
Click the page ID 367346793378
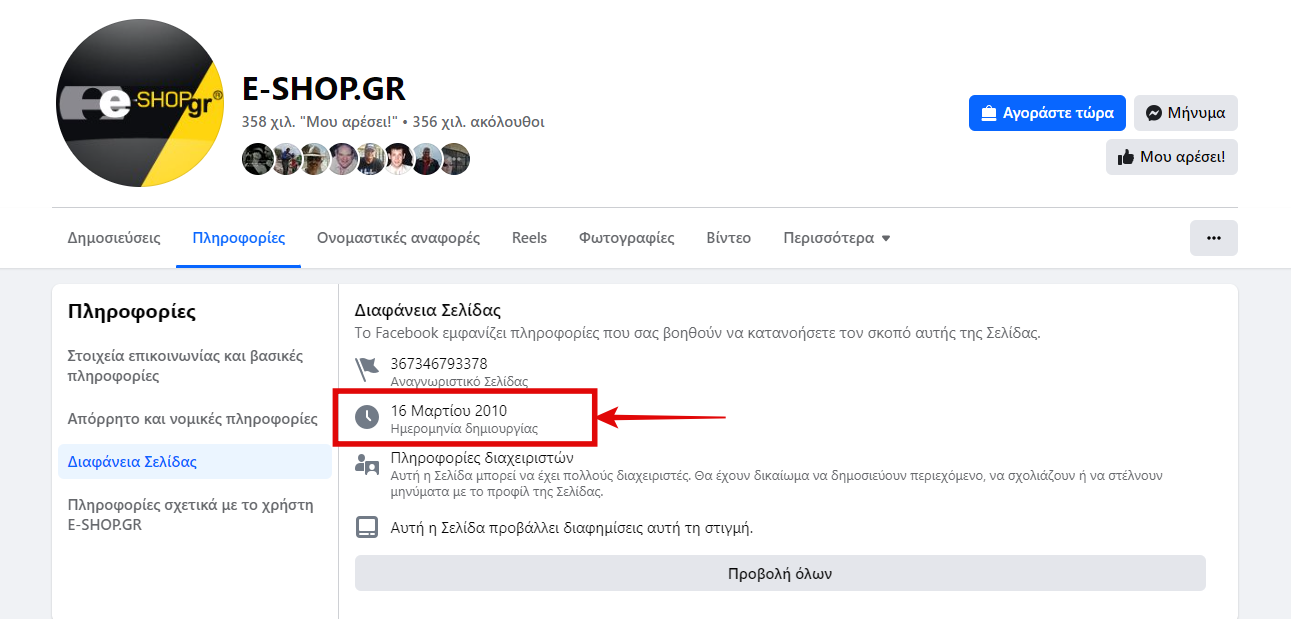coord(439,363)
